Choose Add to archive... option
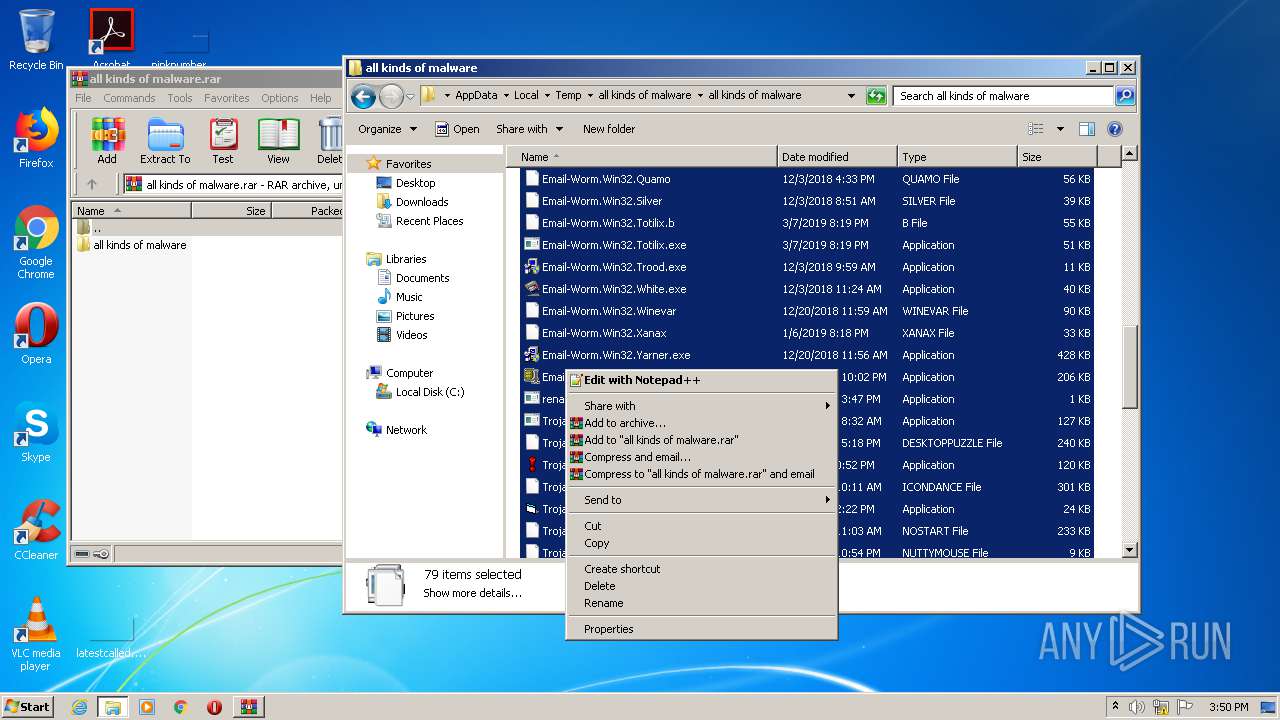The height and width of the screenshot is (720, 1280). [x=701, y=423]
